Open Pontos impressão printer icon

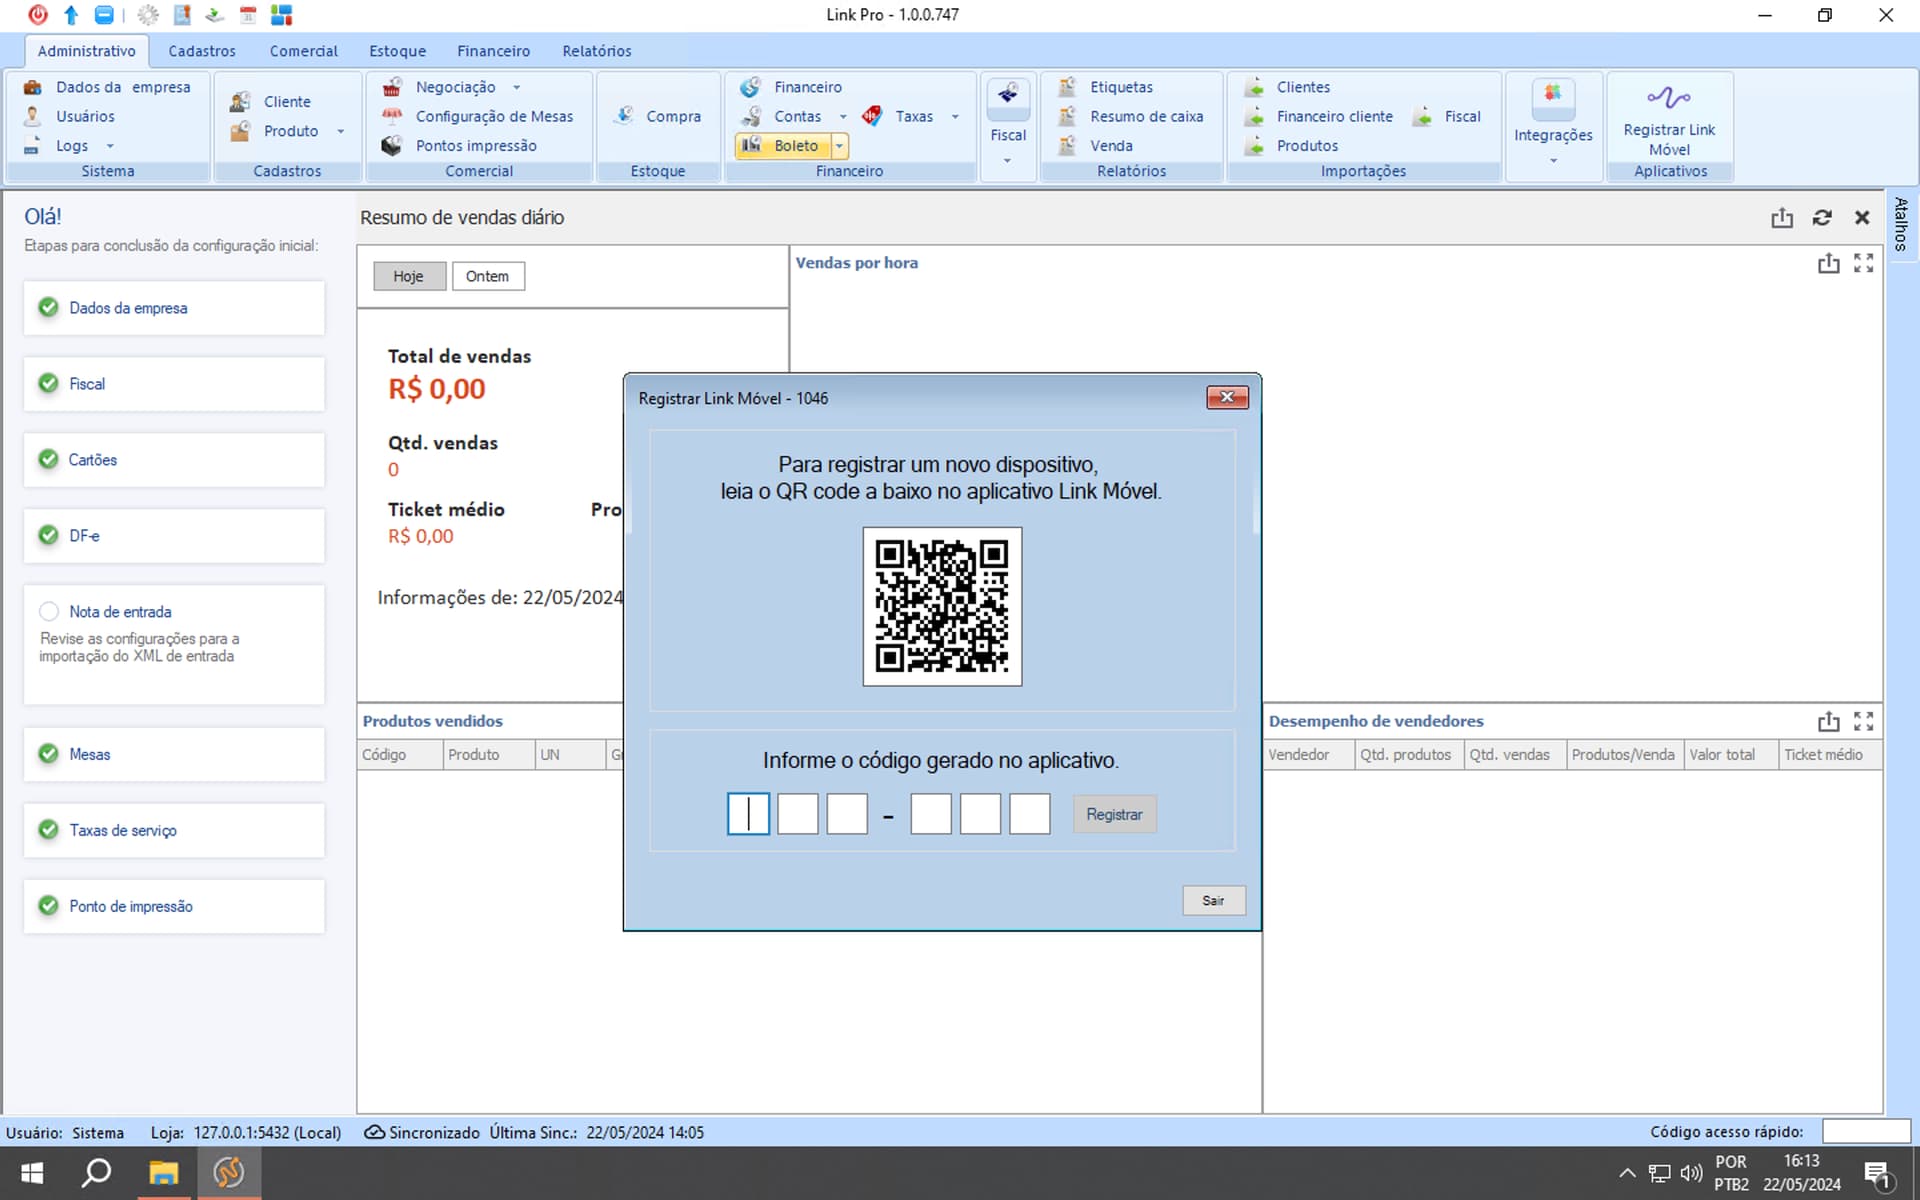(392, 146)
